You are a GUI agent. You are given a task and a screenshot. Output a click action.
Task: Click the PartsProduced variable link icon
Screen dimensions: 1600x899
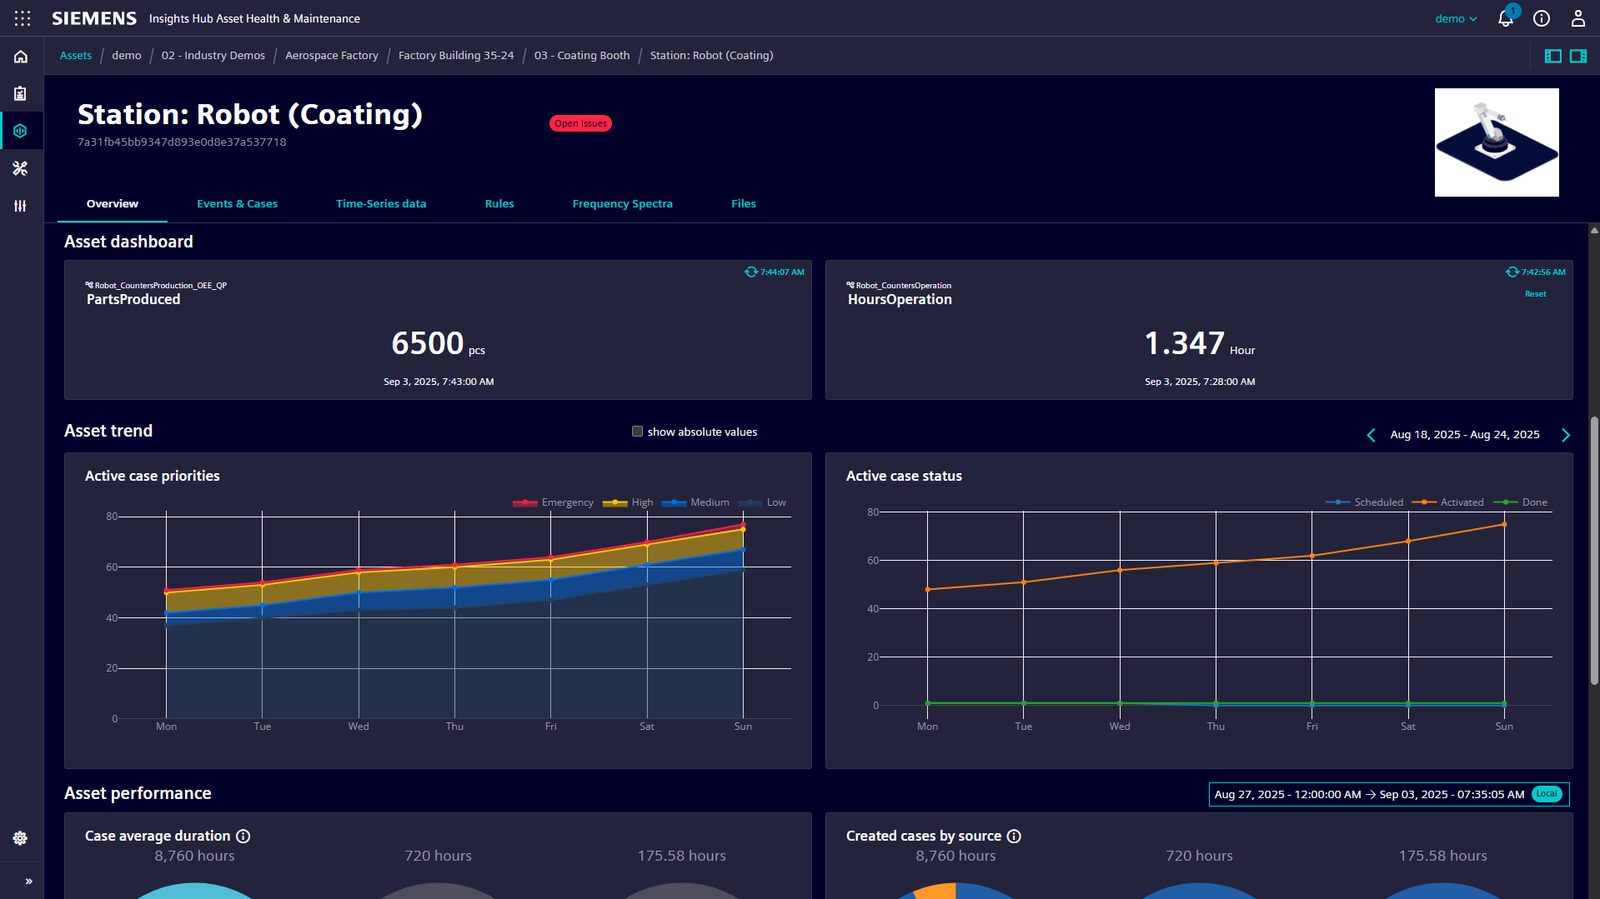(x=89, y=285)
